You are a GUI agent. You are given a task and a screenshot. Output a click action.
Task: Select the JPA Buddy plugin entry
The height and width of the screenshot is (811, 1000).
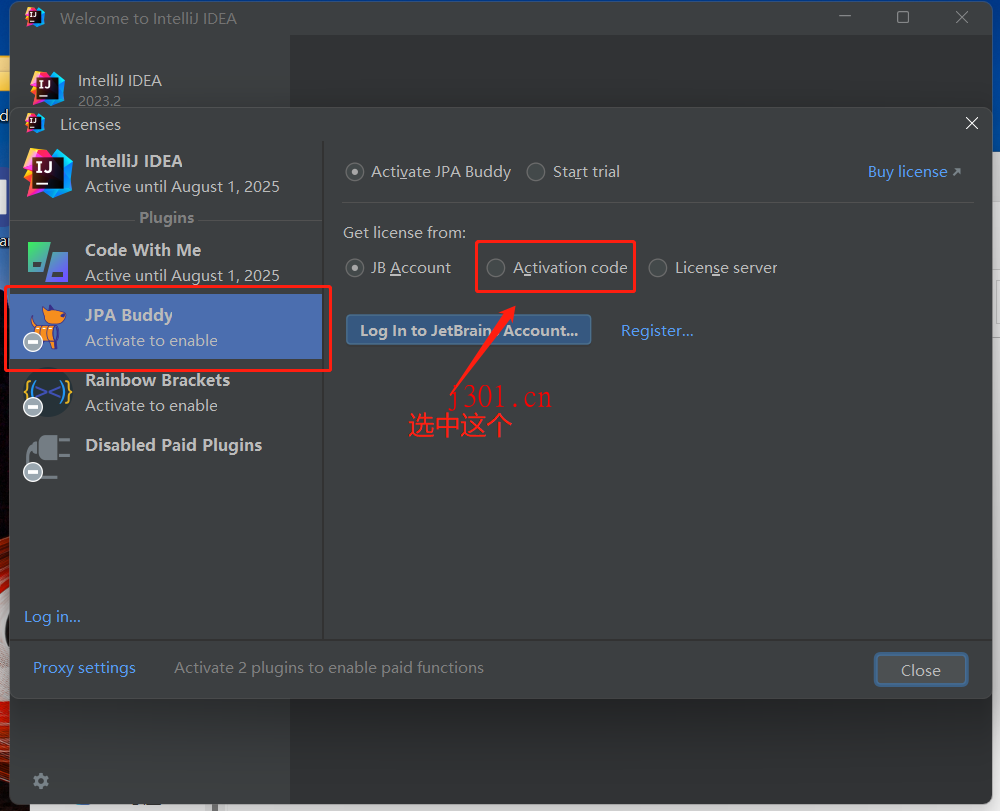(166, 327)
